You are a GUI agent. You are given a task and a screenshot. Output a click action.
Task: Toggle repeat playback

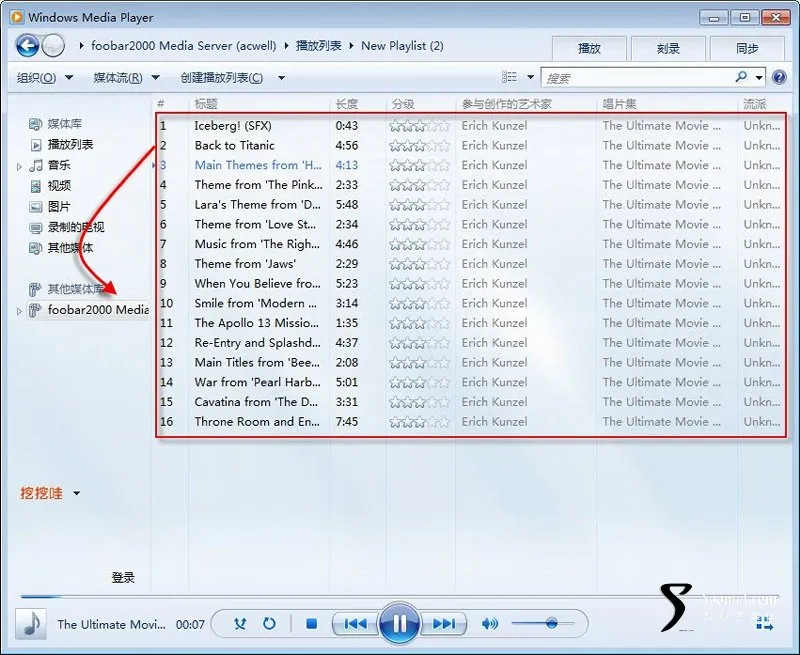coord(269,623)
